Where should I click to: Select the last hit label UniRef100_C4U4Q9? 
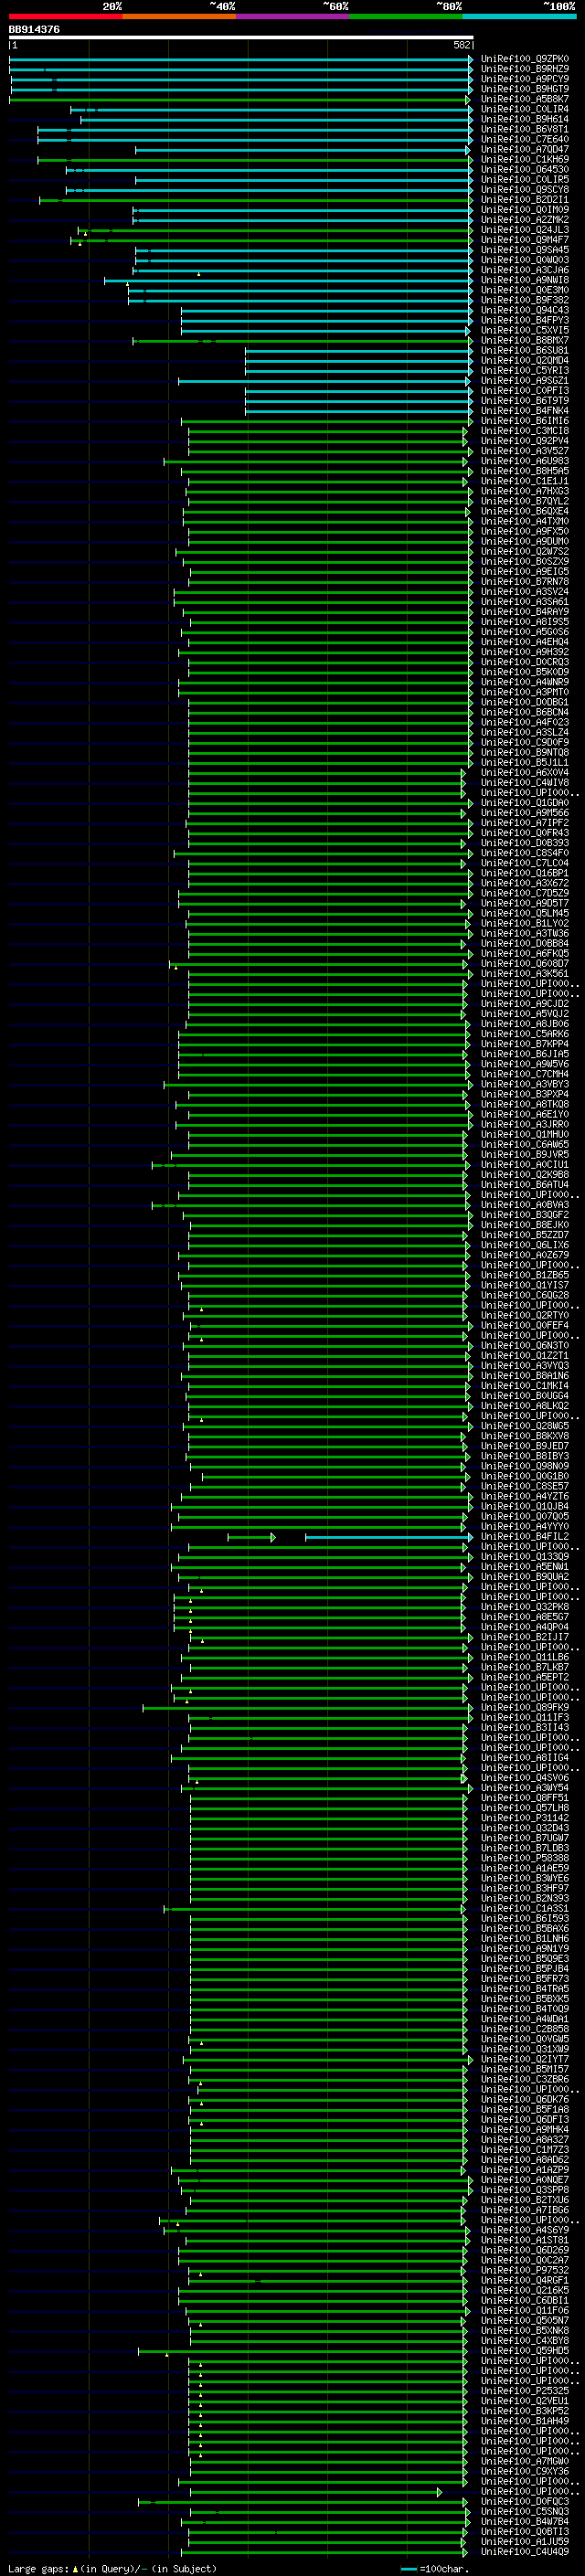coord(524,2551)
